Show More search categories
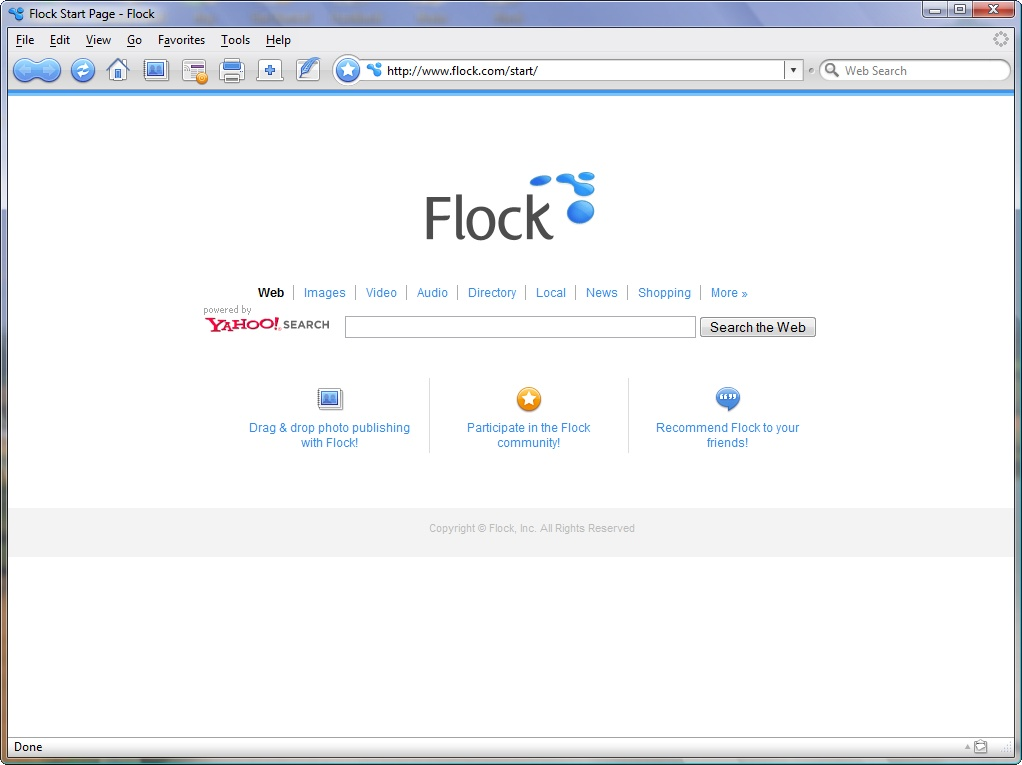The height and width of the screenshot is (765, 1022). coord(729,293)
